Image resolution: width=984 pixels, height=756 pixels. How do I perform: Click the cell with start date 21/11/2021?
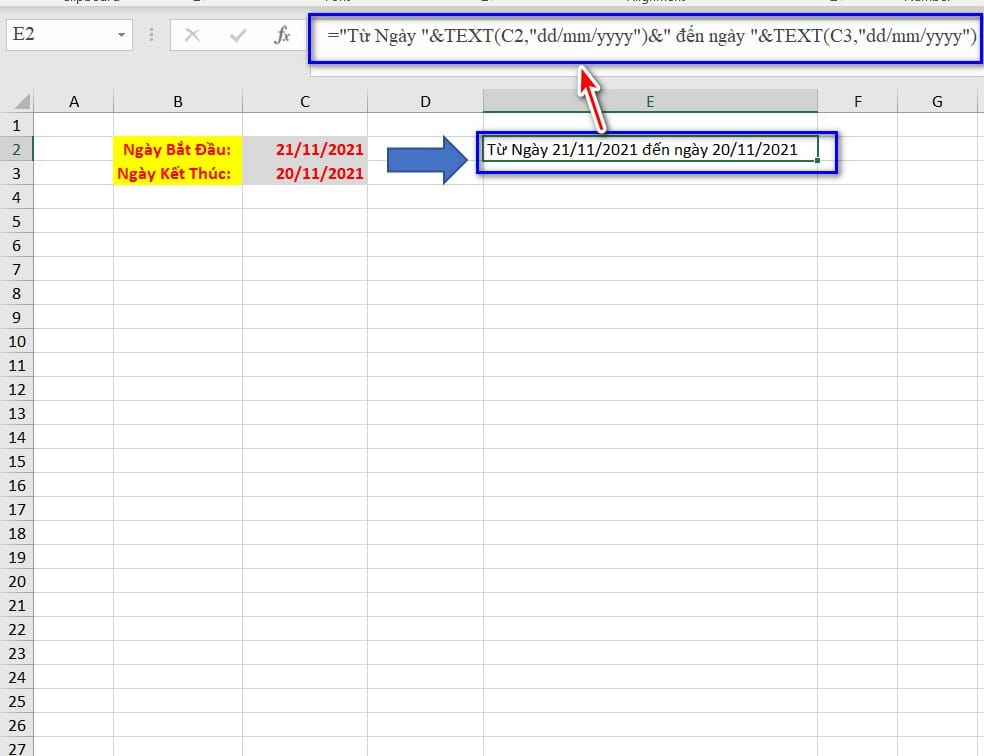[305, 149]
